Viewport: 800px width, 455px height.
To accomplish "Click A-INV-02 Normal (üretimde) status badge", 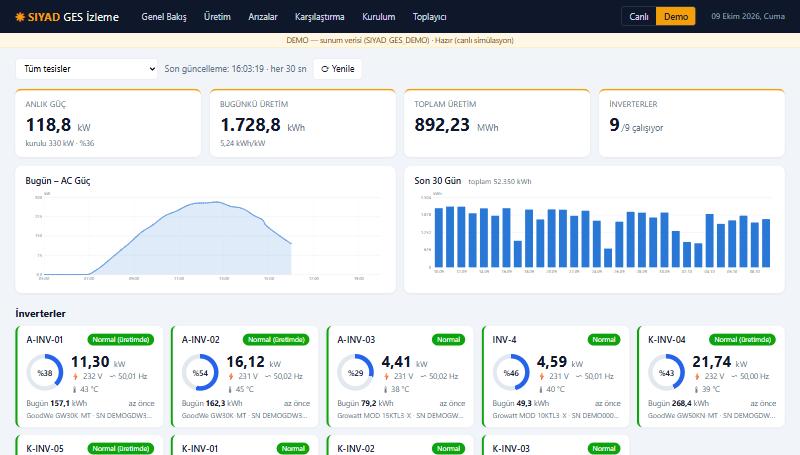I will 276,340.
